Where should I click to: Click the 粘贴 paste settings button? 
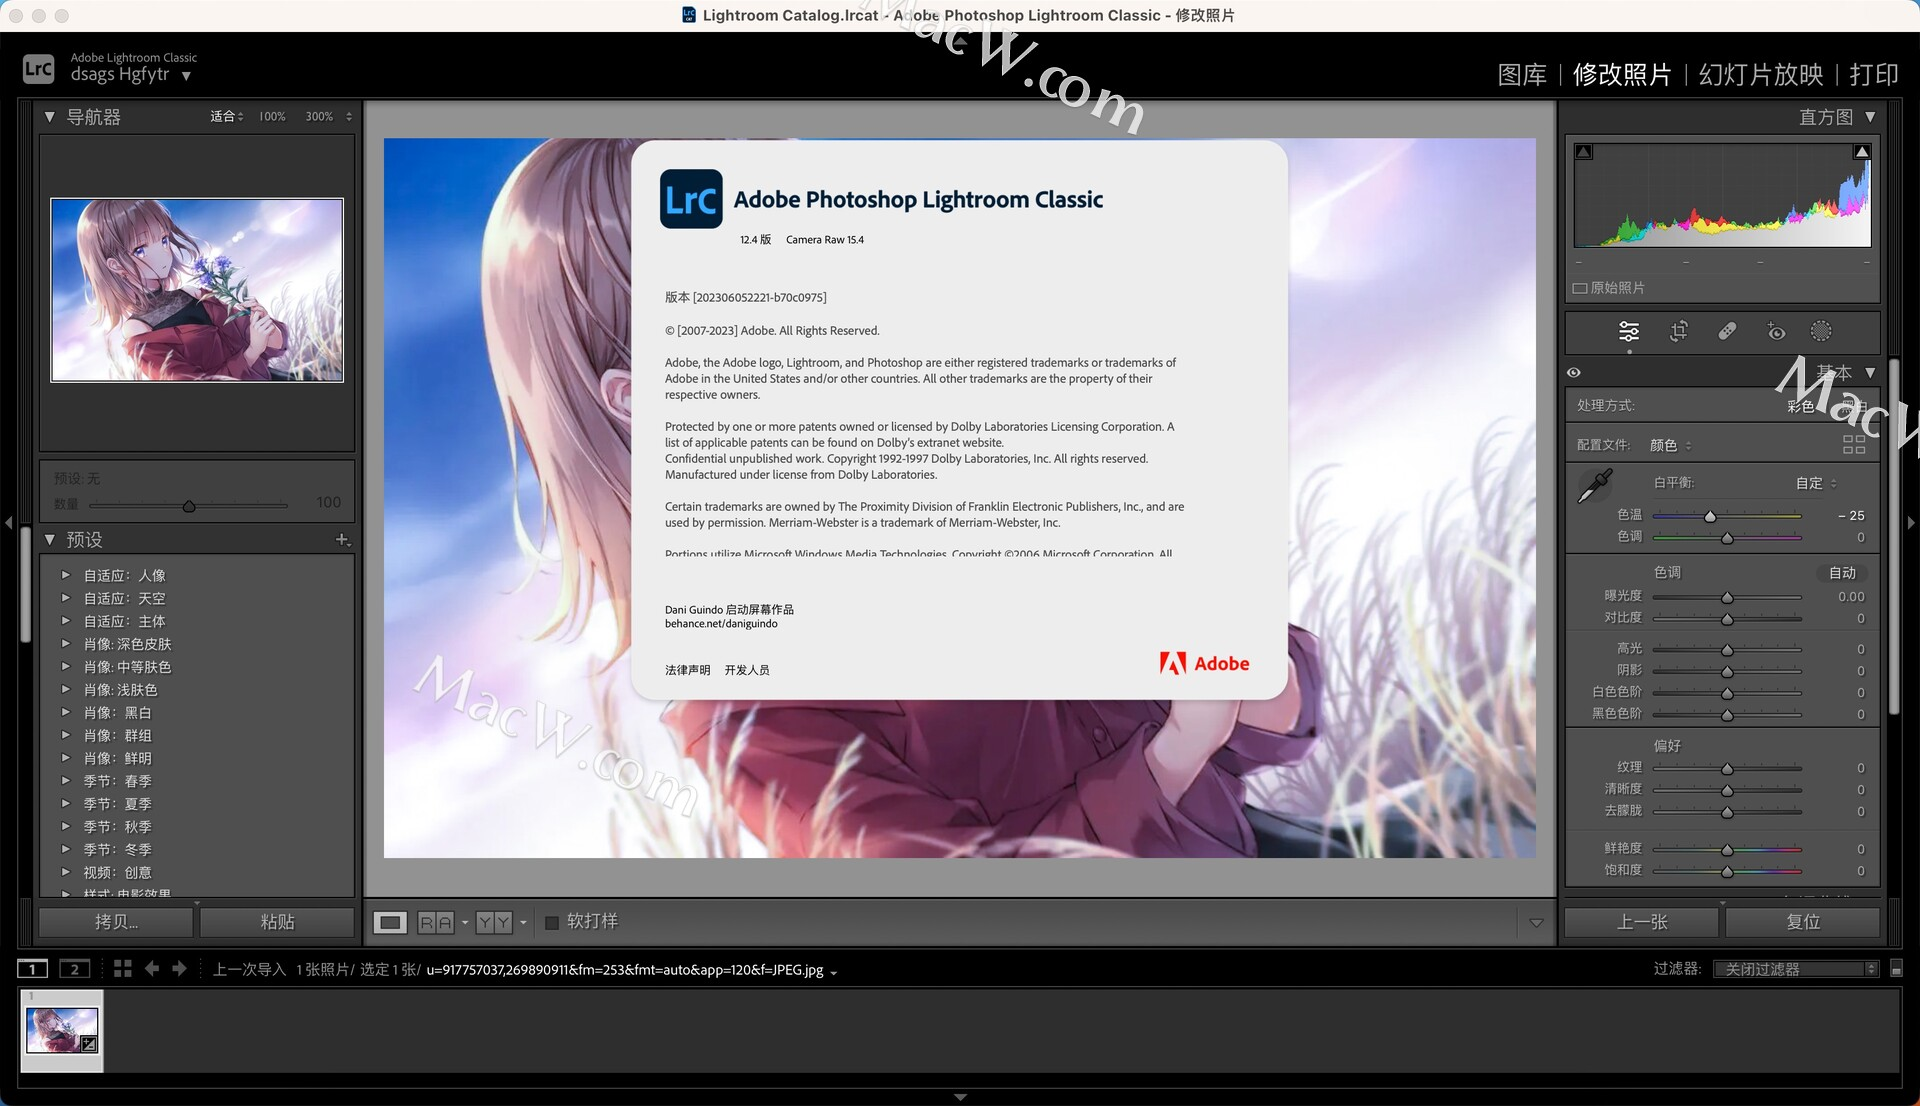277,922
